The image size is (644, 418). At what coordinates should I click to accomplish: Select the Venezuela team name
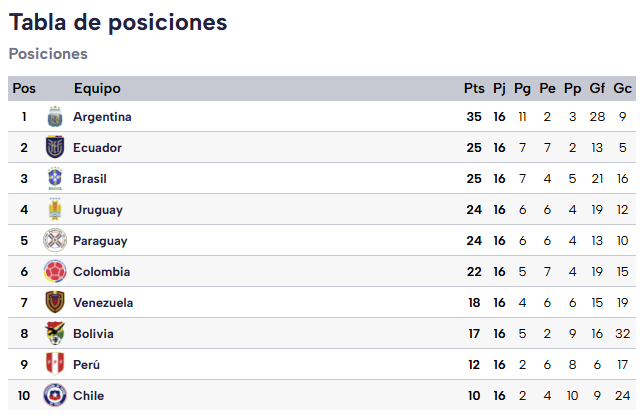tap(103, 303)
